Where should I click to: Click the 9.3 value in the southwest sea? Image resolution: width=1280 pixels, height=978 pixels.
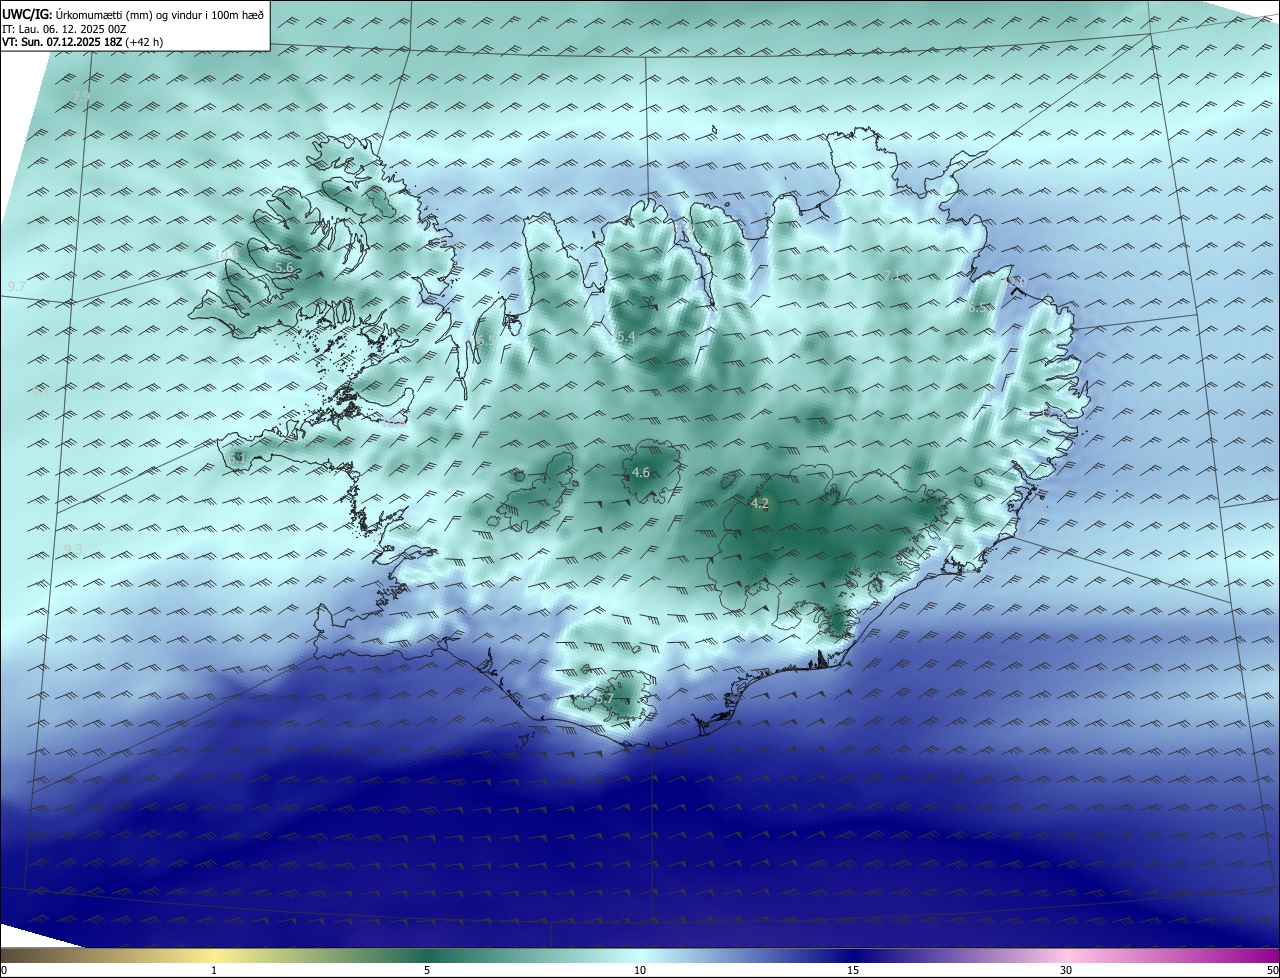72,549
